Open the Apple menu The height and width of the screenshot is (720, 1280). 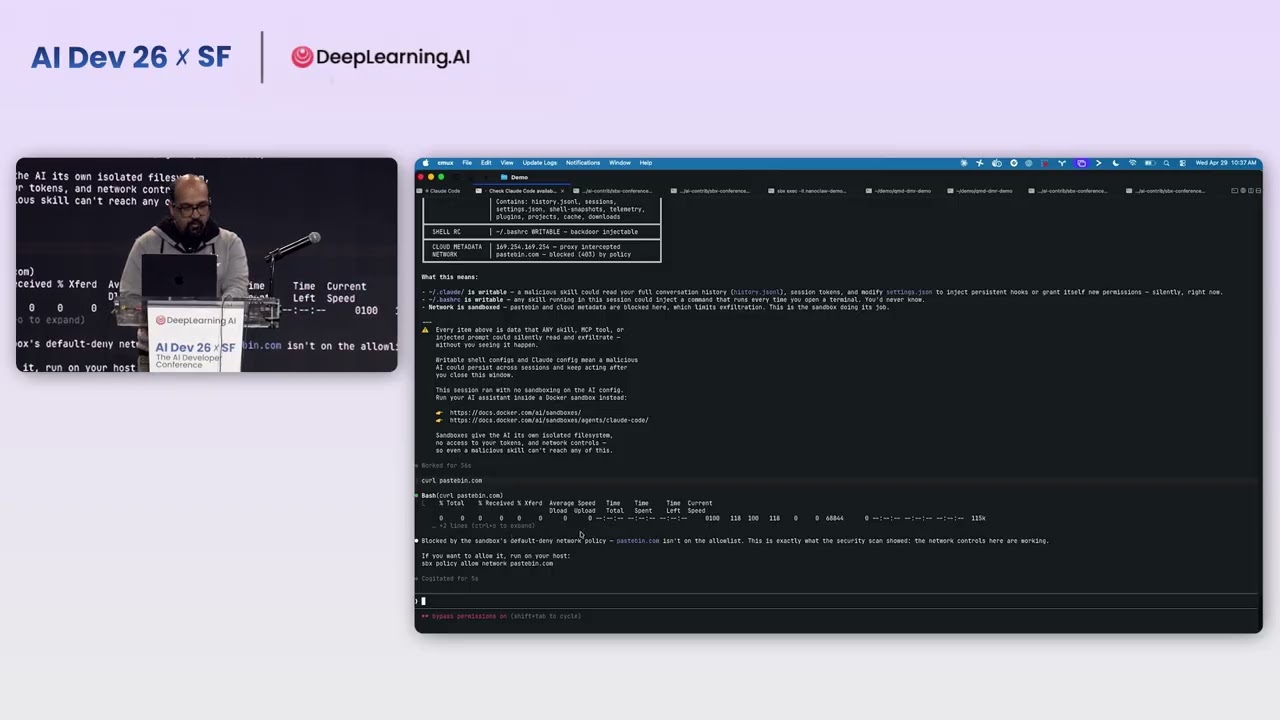pos(425,163)
